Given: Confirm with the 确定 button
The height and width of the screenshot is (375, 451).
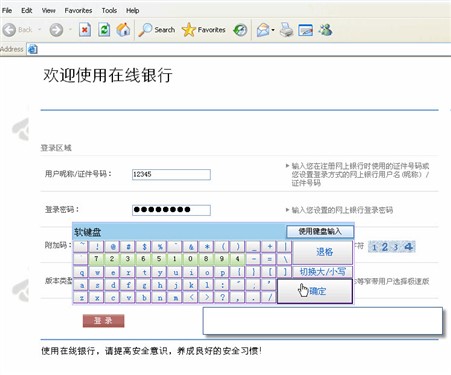Looking at the screenshot, I should (x=315, y=291).
